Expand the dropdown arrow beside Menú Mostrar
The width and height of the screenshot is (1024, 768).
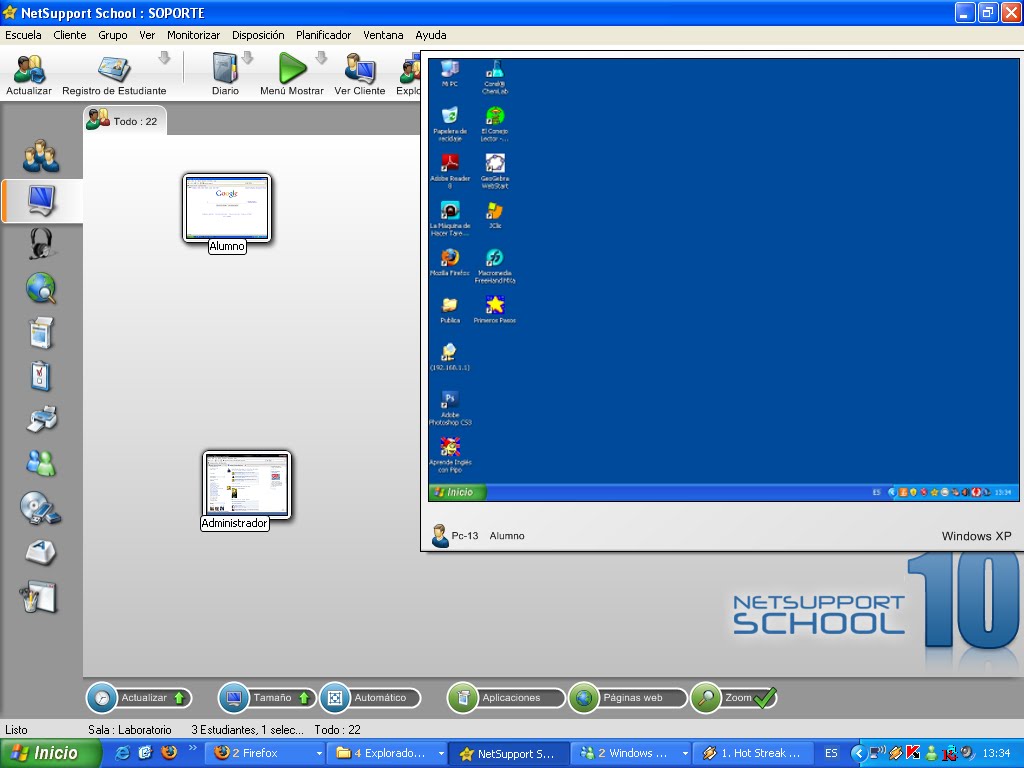point(321,59)
